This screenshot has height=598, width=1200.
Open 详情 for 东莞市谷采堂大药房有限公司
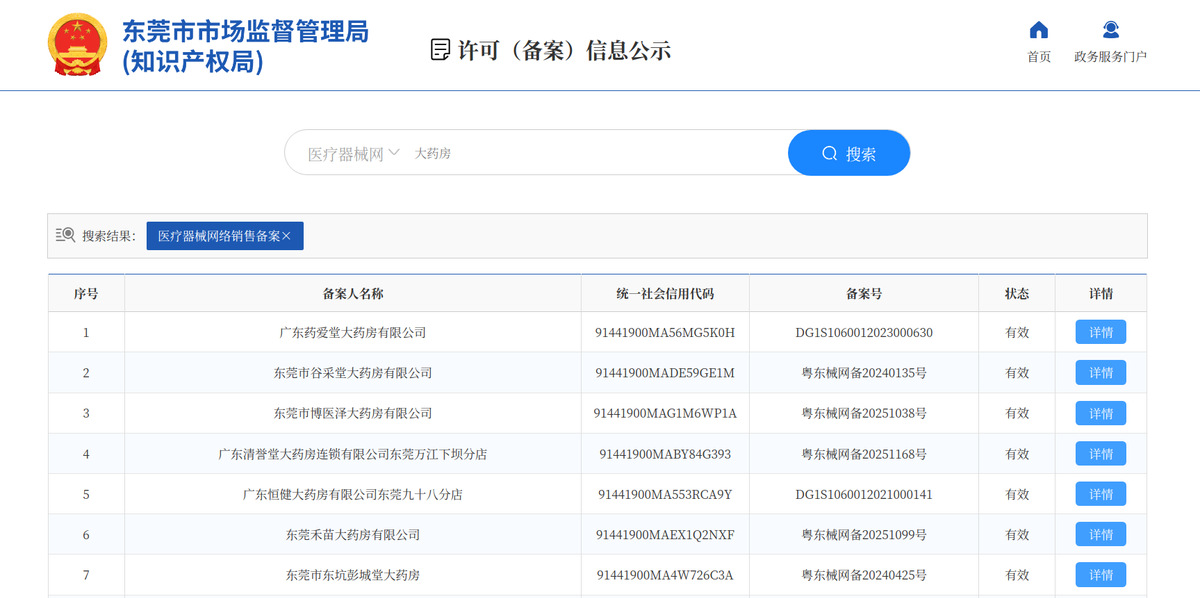[x=1100, y=373]
